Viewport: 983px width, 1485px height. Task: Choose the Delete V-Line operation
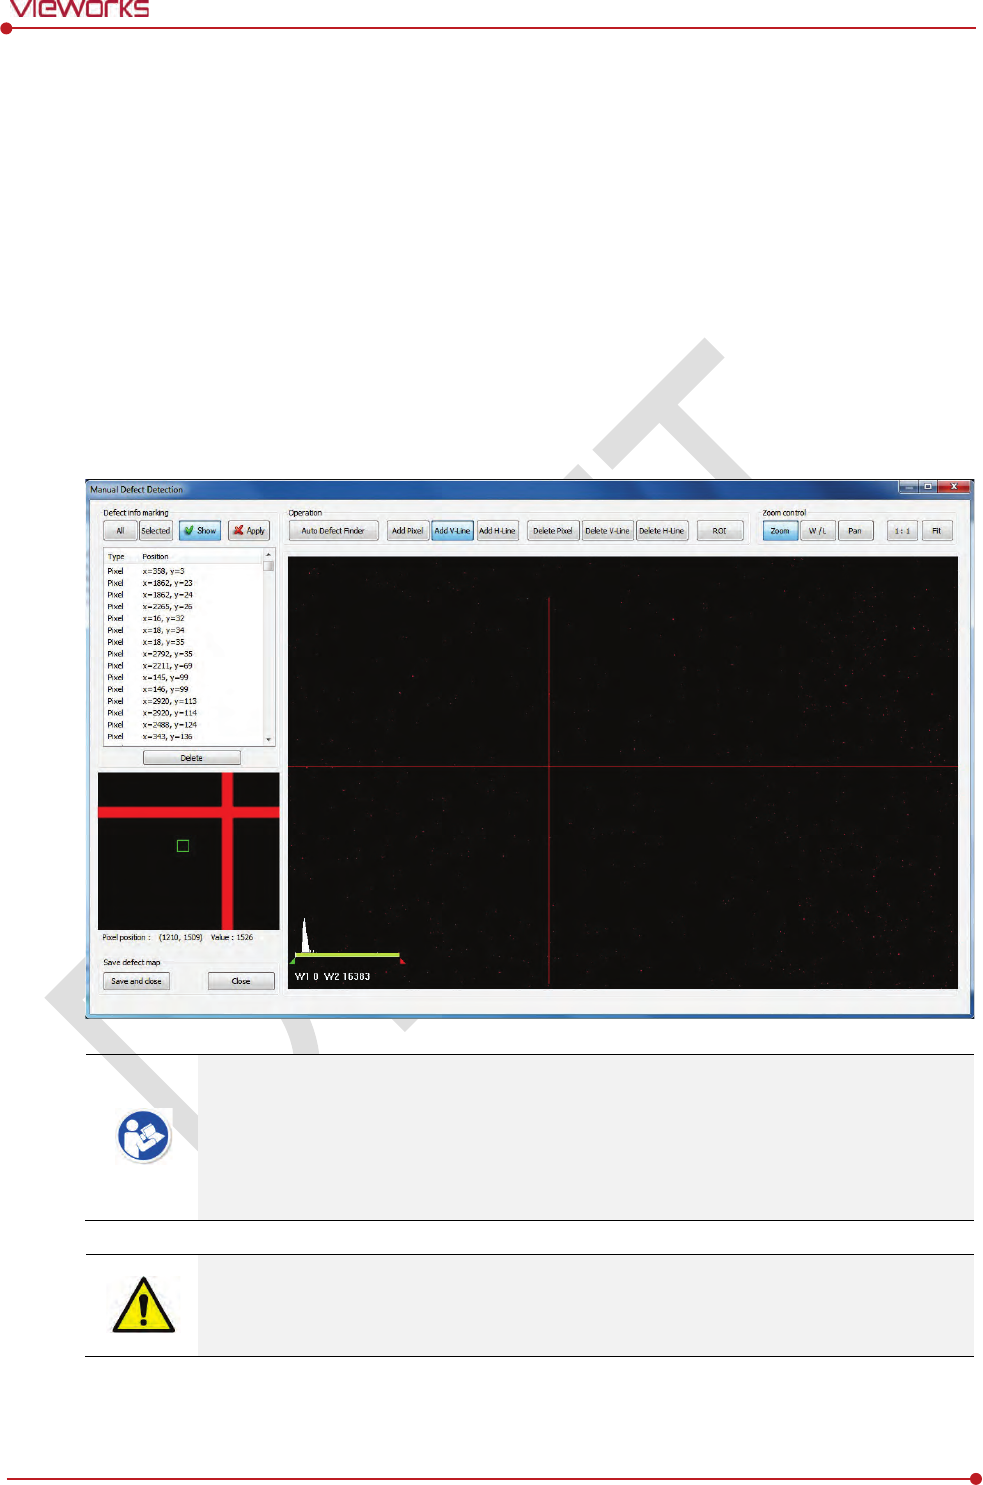pyautogui.click(x=607, y=531)
